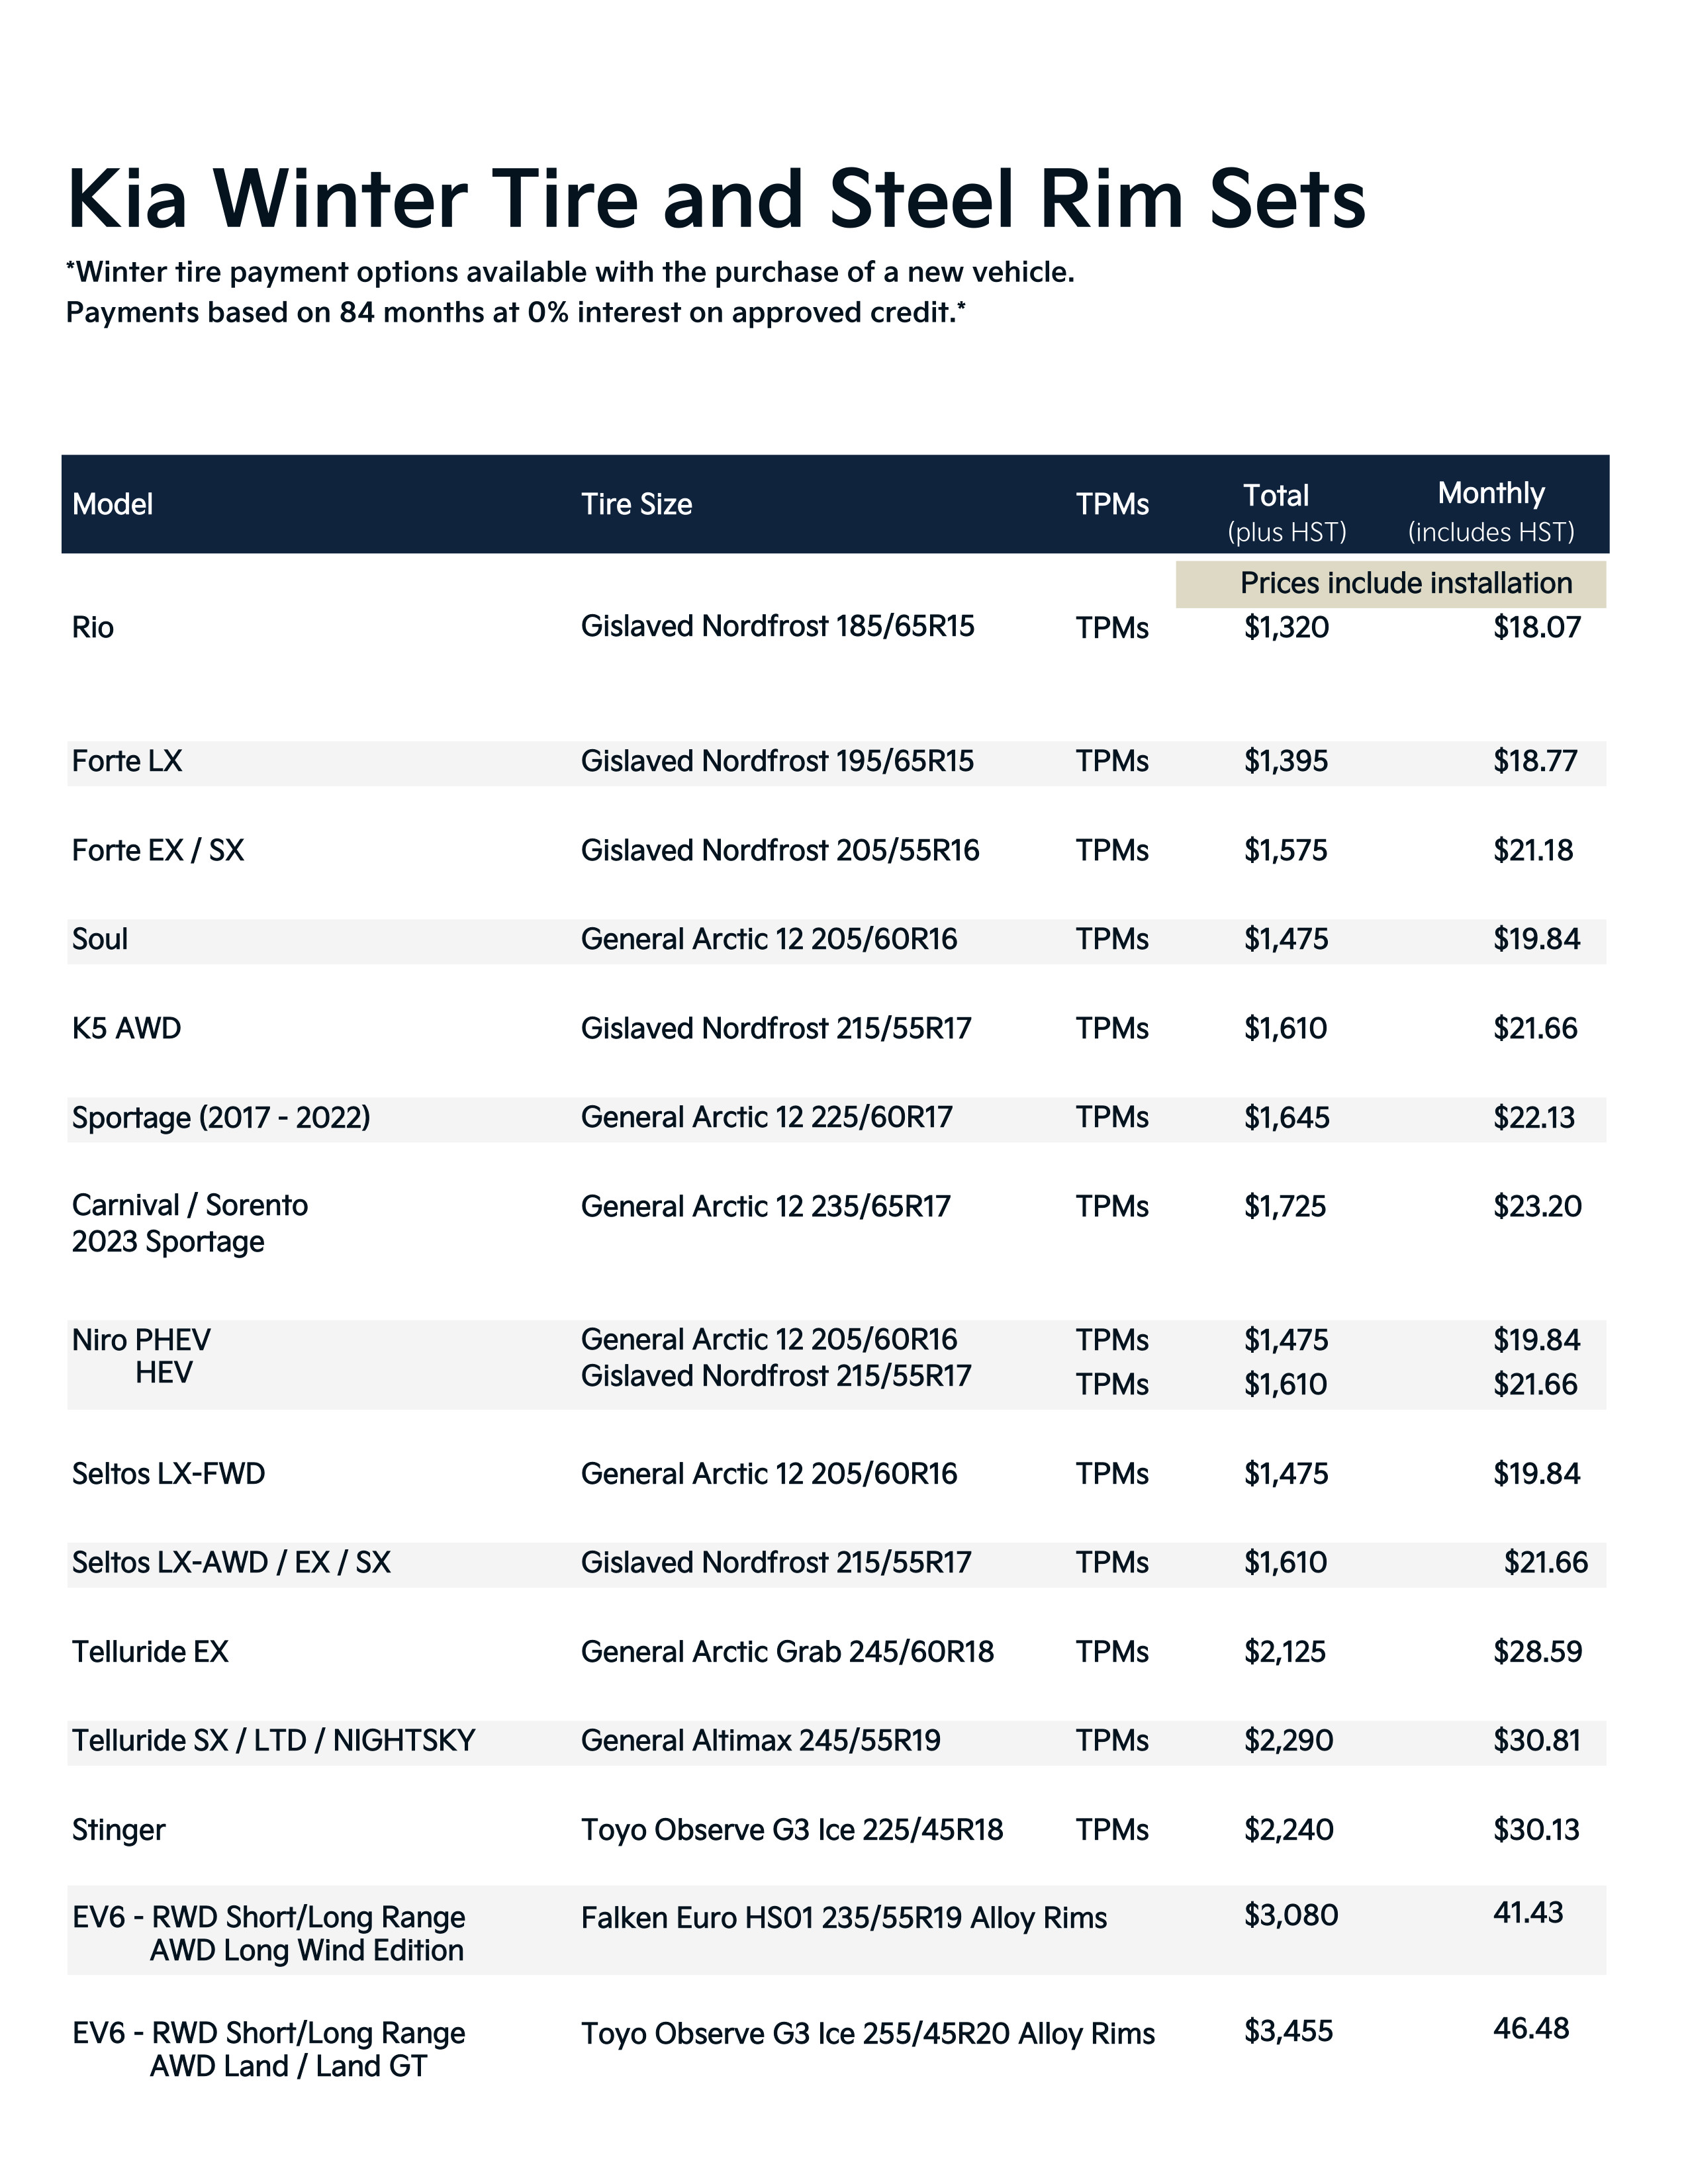Click Telluride SX / LTD / NIGHTSKY model
This screenshot has height=2184, width=1688.
[x=273, y=1741]
